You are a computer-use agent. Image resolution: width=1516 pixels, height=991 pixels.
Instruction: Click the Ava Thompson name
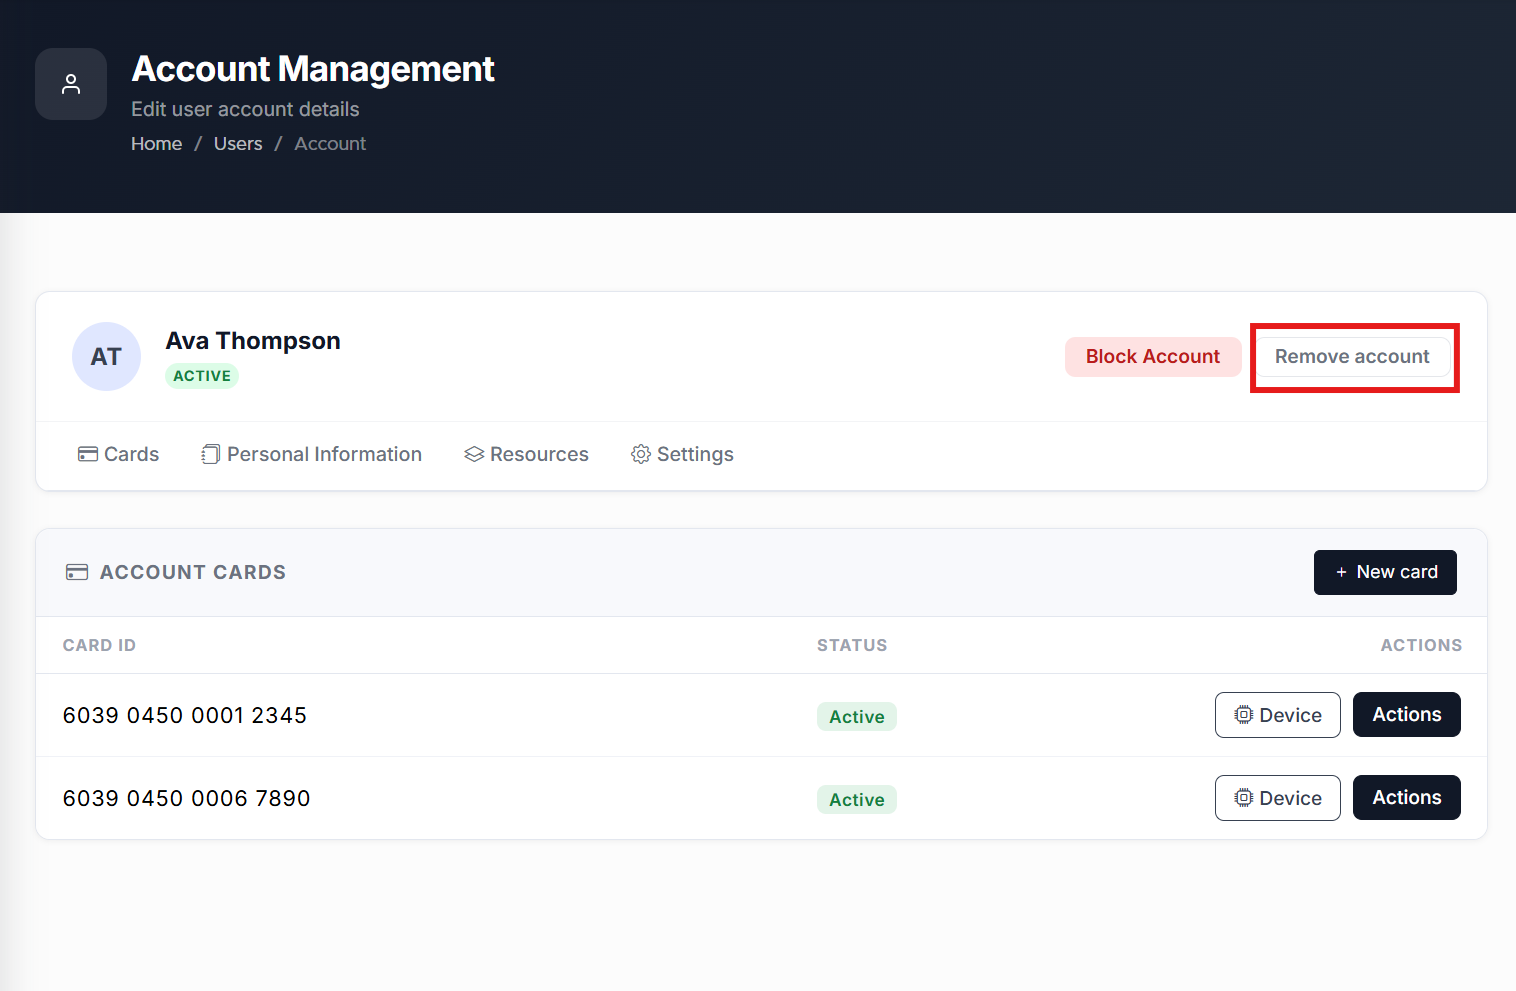pyautogui.click(x=253, y=341)
